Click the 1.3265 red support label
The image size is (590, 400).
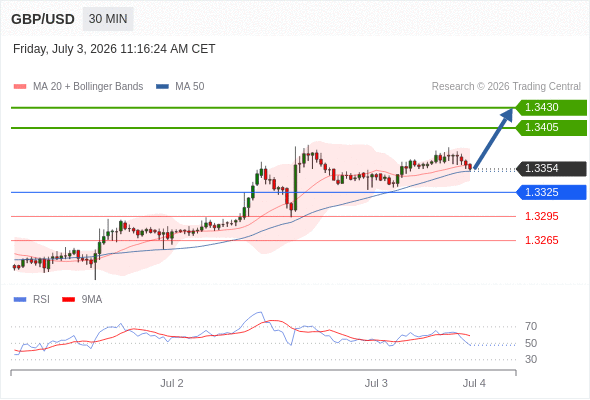click(x=541, y=240)
